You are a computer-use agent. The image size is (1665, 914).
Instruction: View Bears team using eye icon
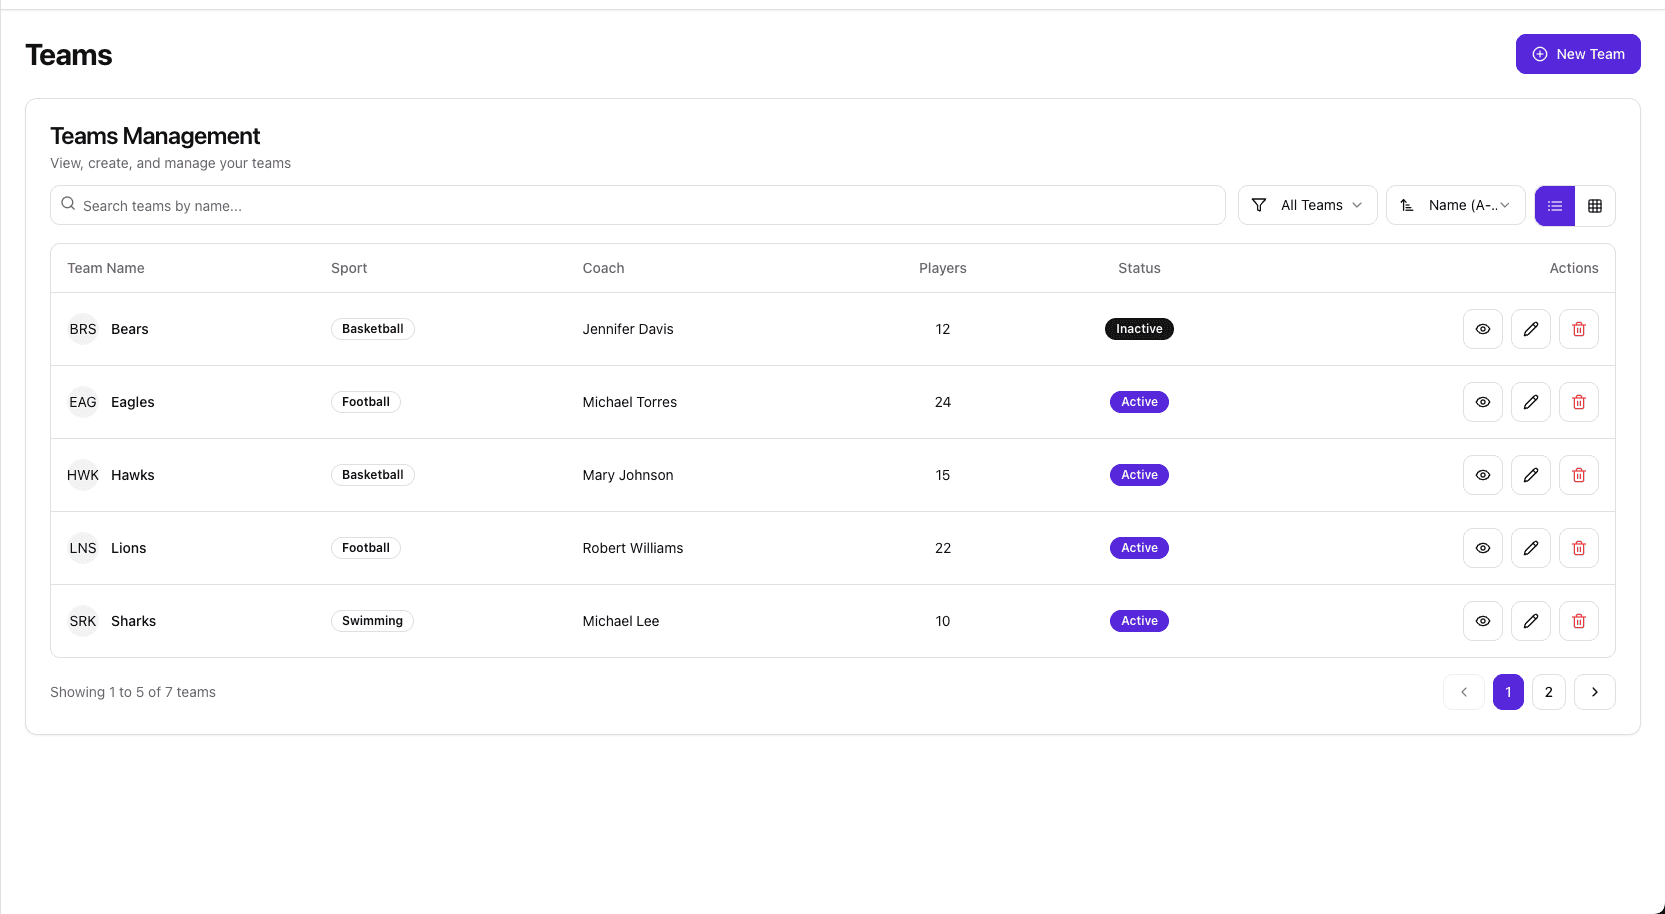tap(1482, 329)
